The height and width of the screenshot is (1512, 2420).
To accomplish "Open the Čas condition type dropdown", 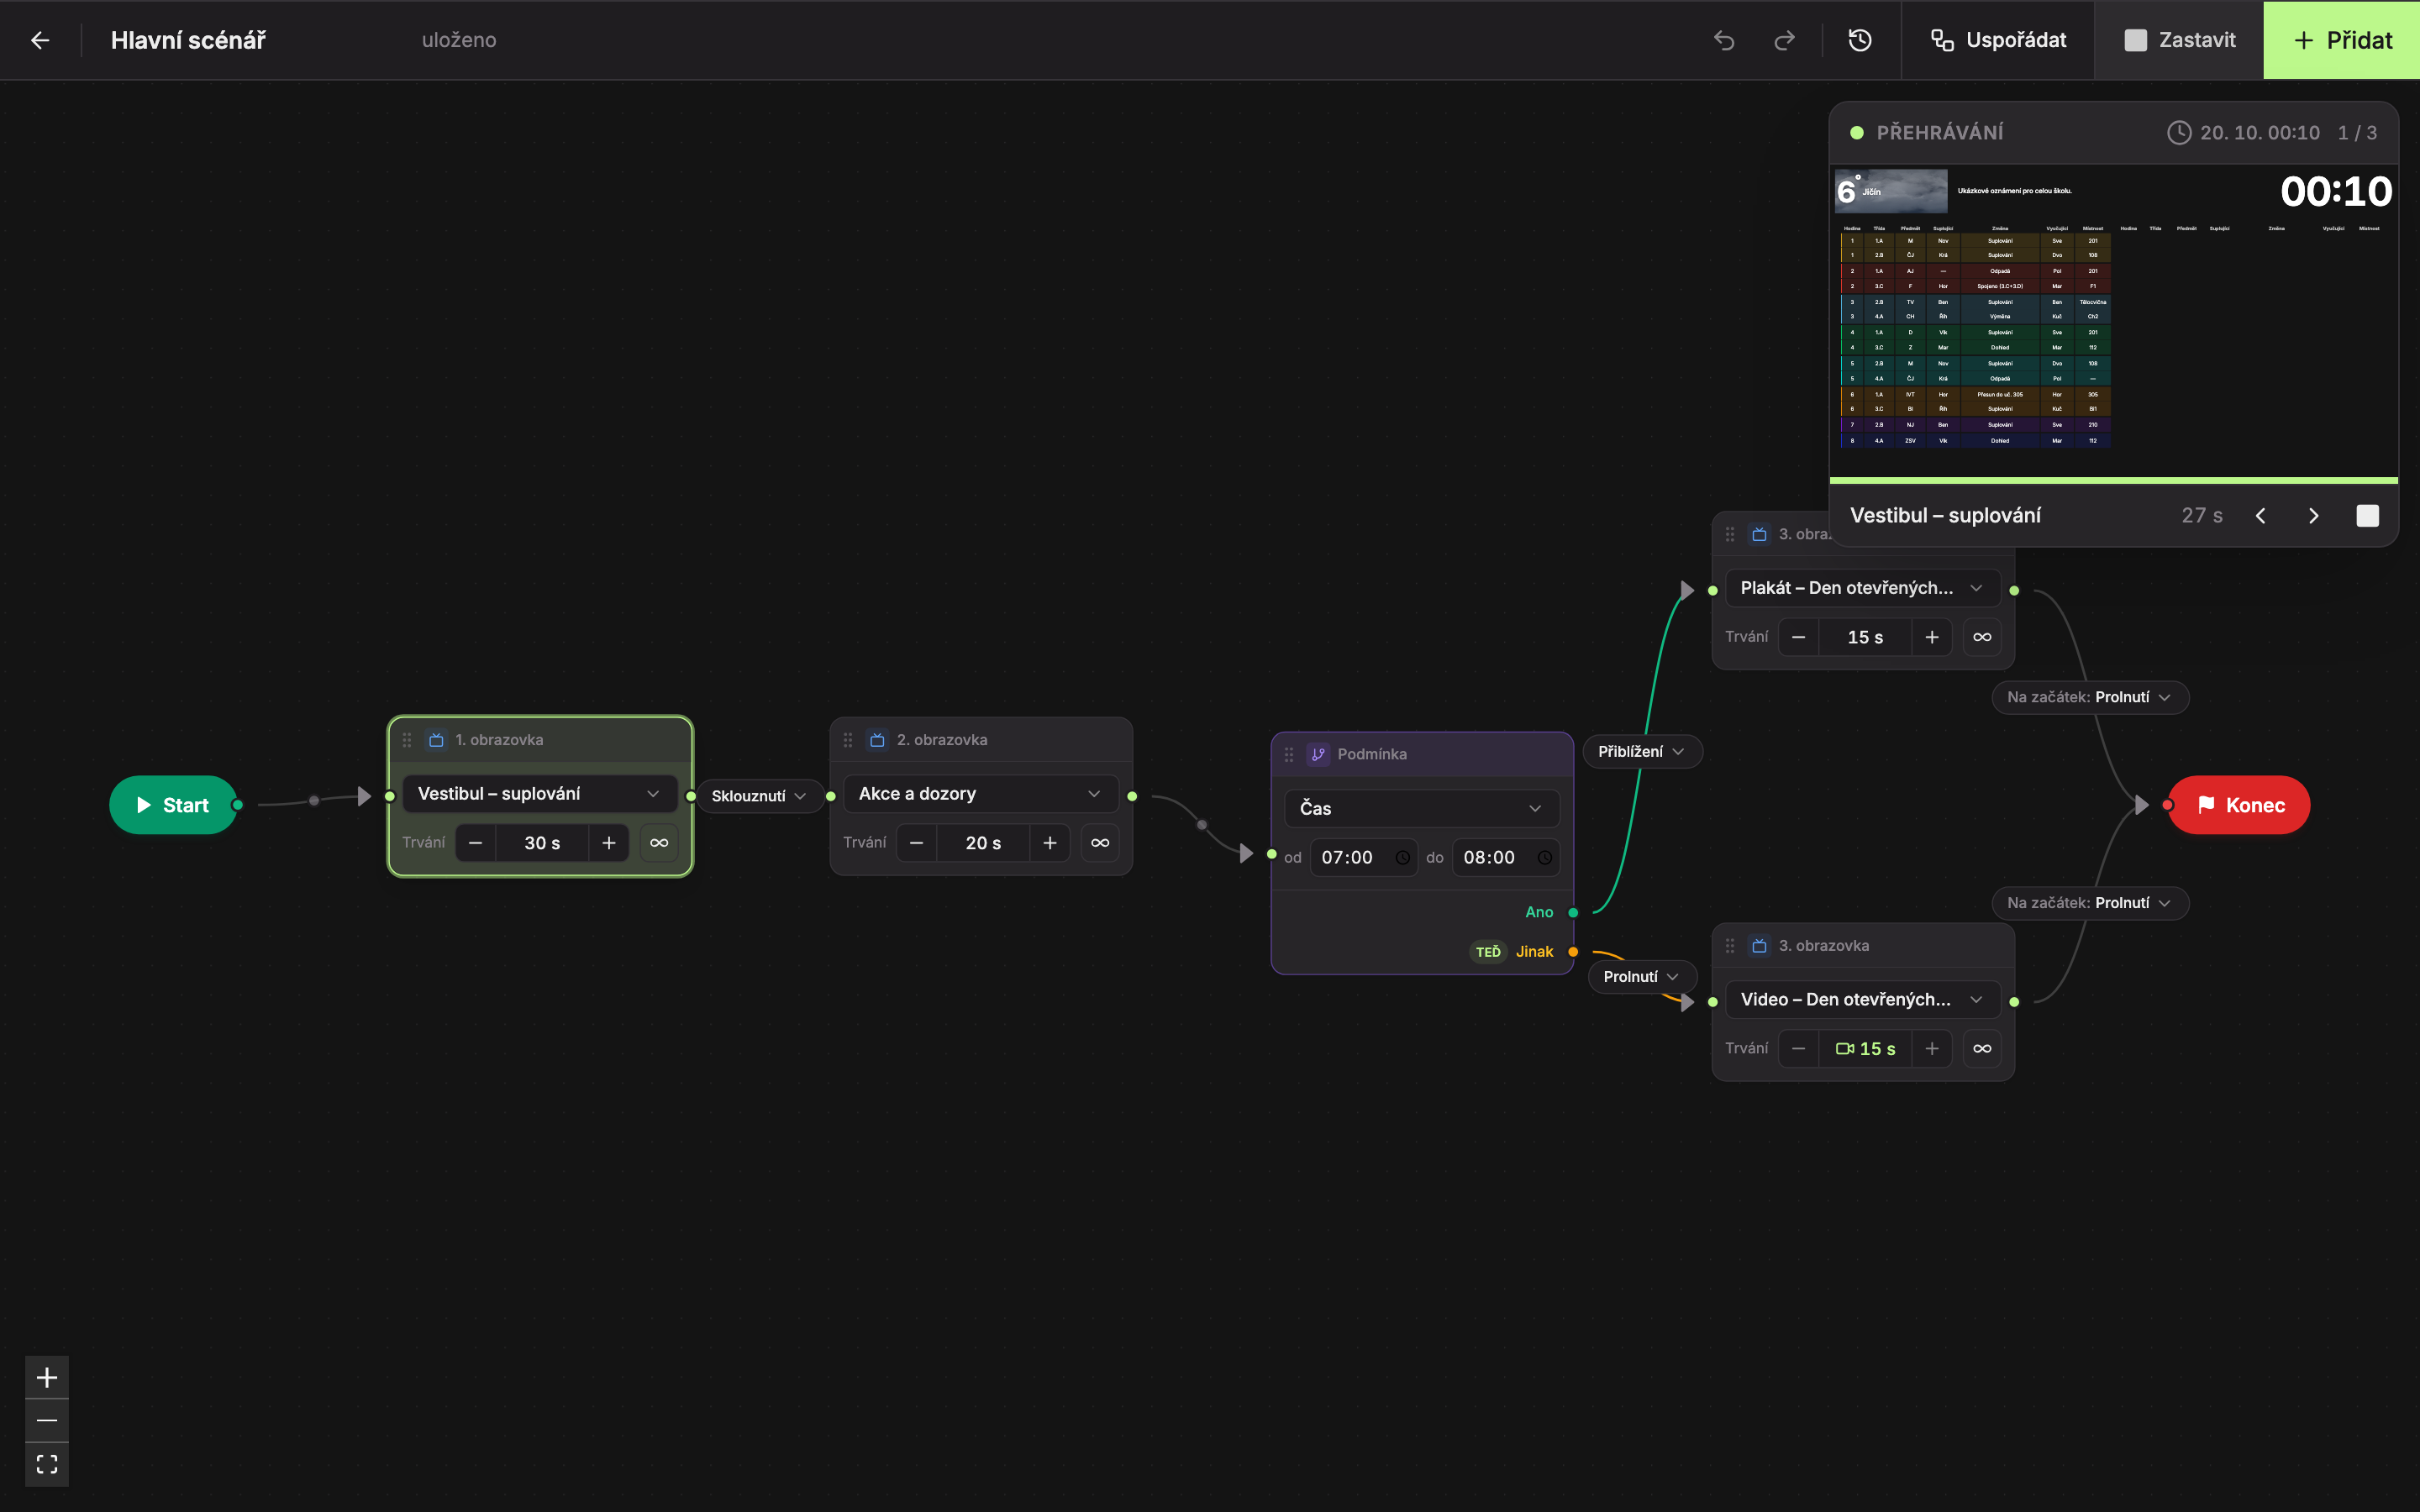I will (x=1422, y=808).
